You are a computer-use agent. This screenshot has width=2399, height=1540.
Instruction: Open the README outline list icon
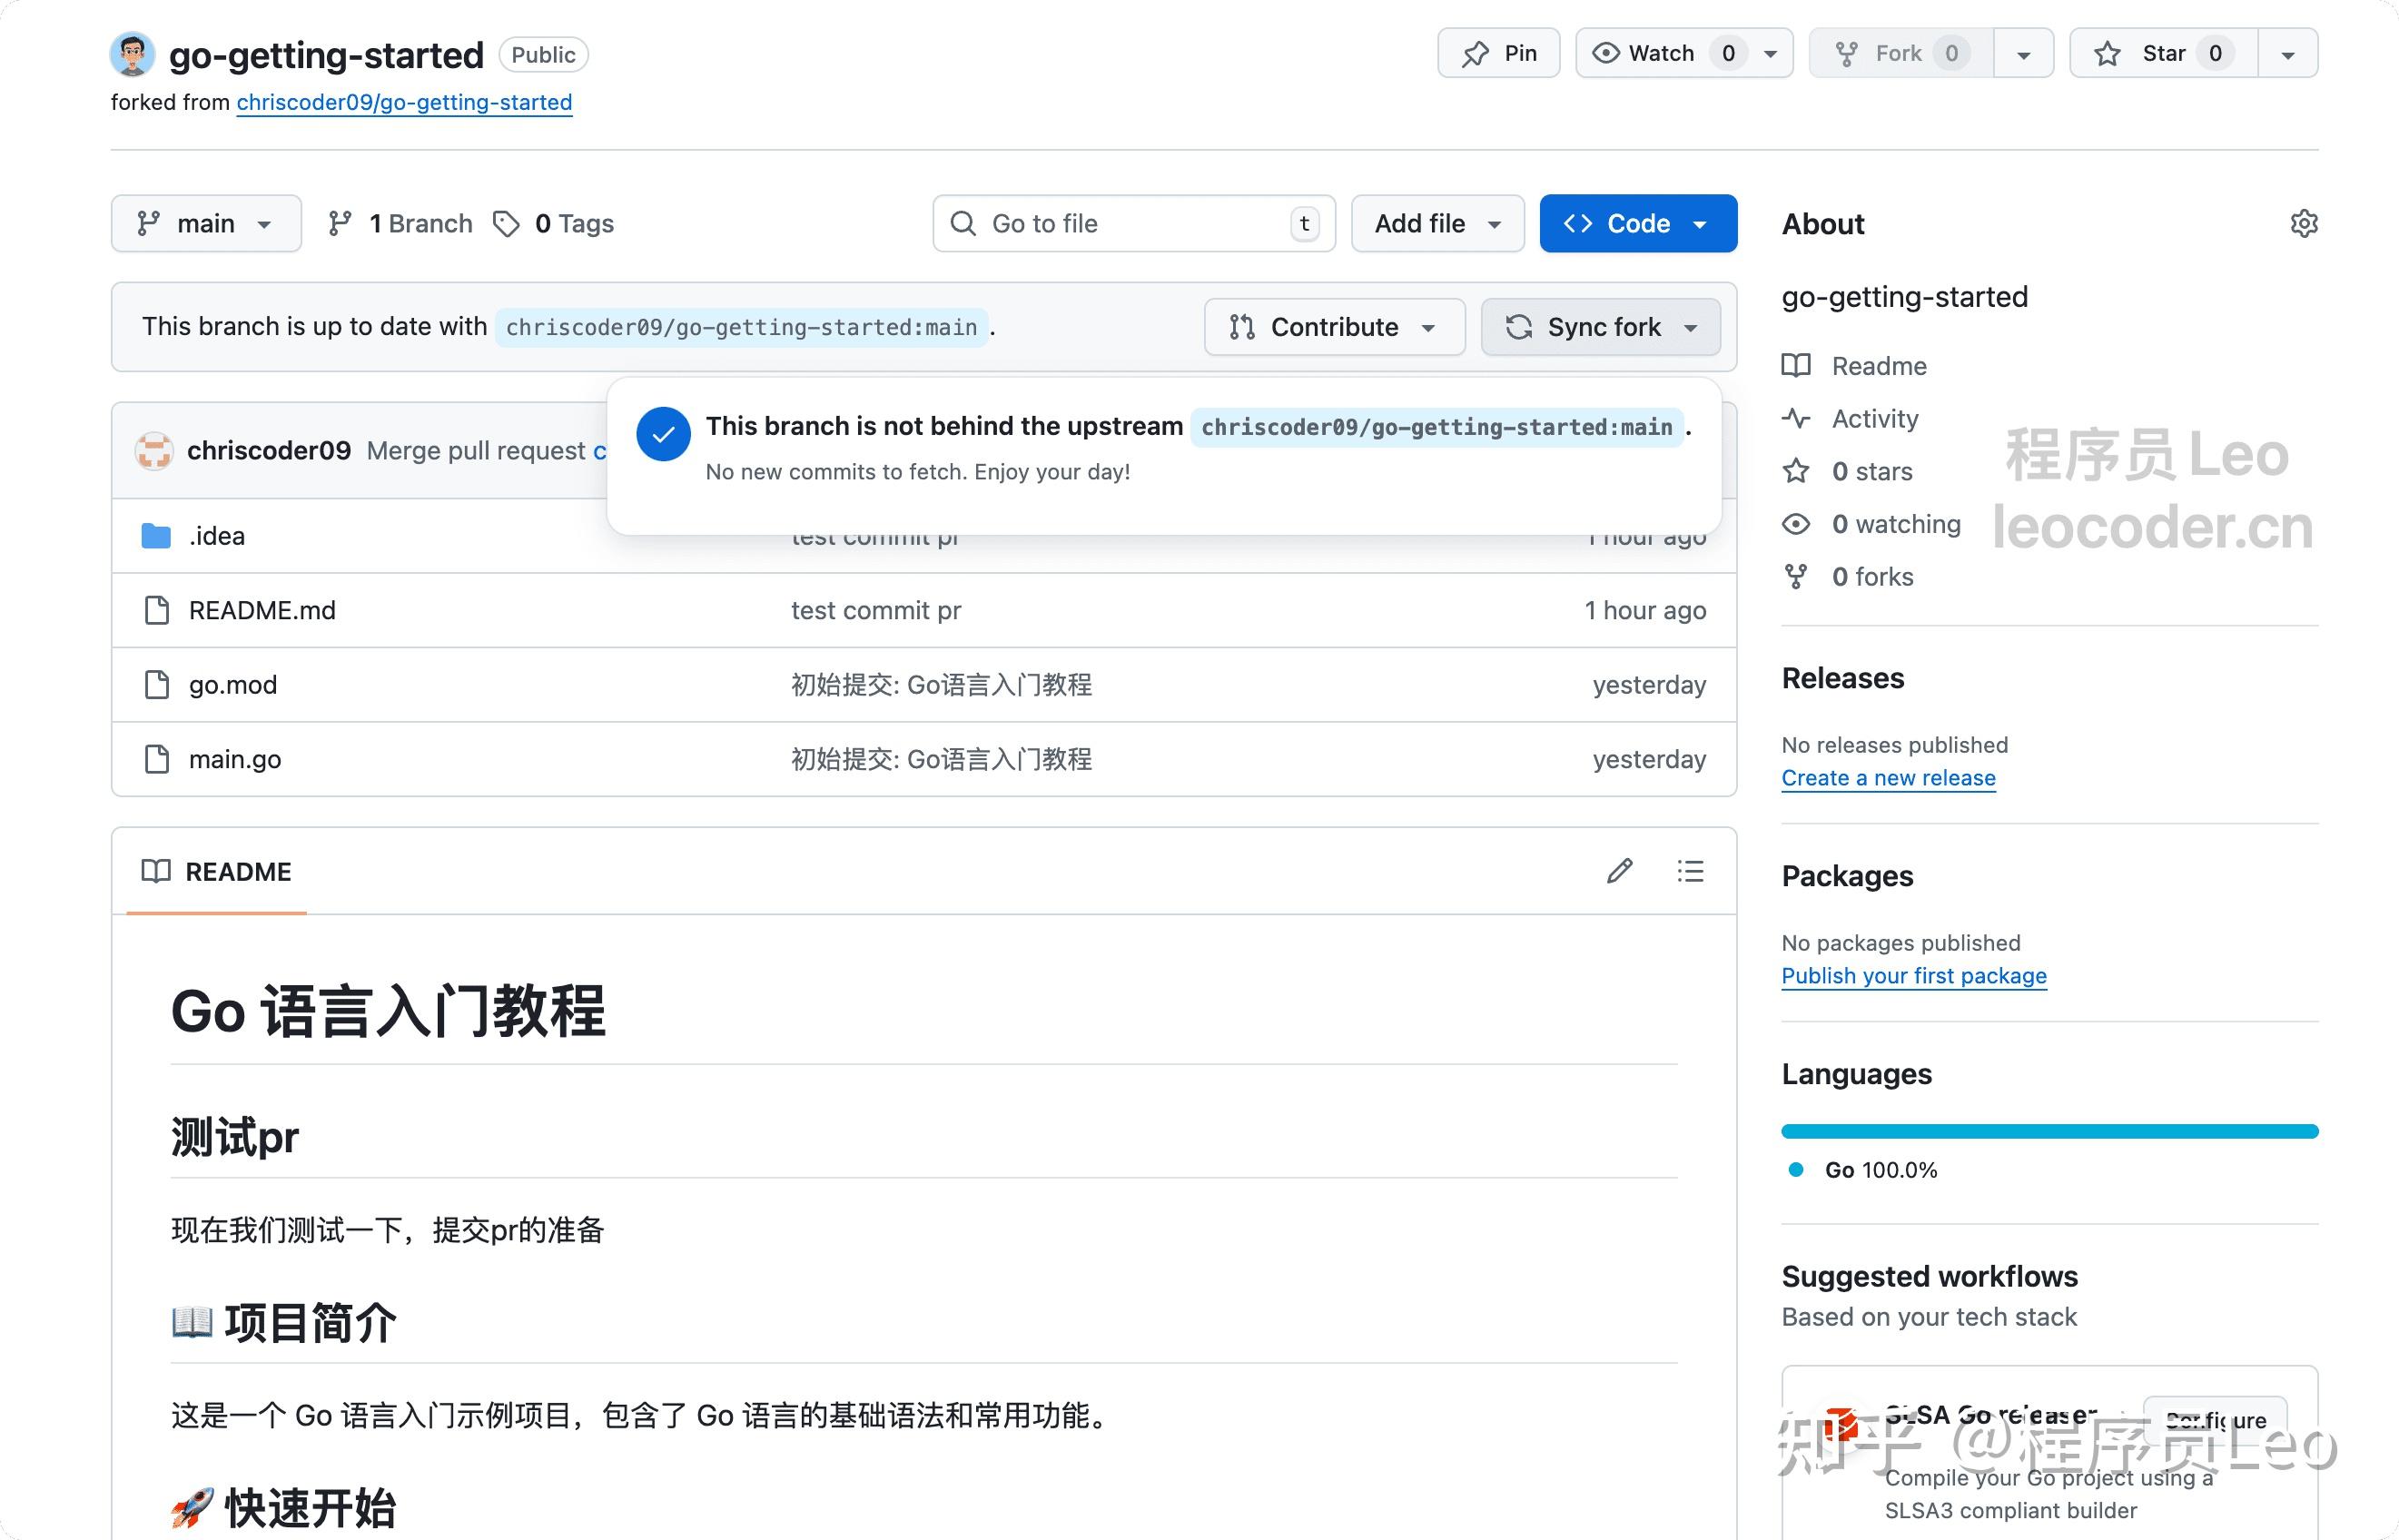tap(1690, 871)
